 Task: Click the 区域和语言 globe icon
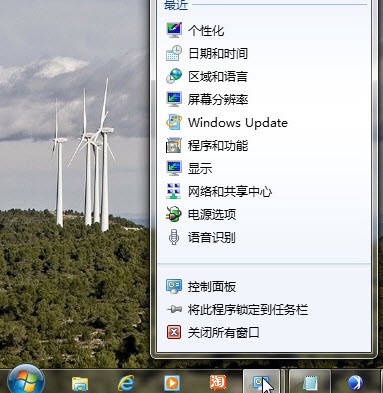click(x=174, y=76)
